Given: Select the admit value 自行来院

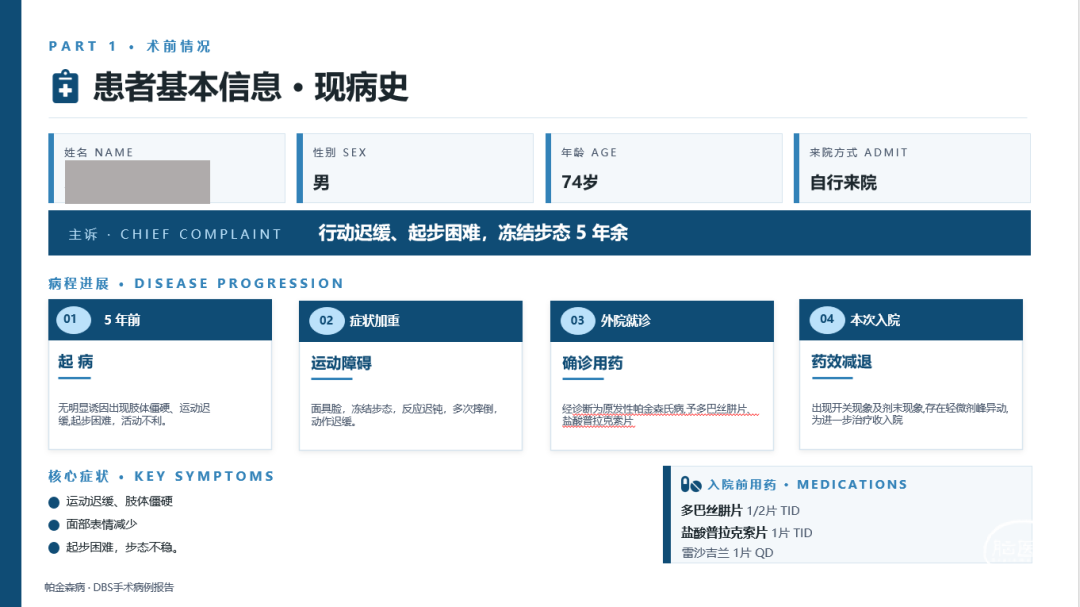Looking at the screenshot, I should pos(843,183).
